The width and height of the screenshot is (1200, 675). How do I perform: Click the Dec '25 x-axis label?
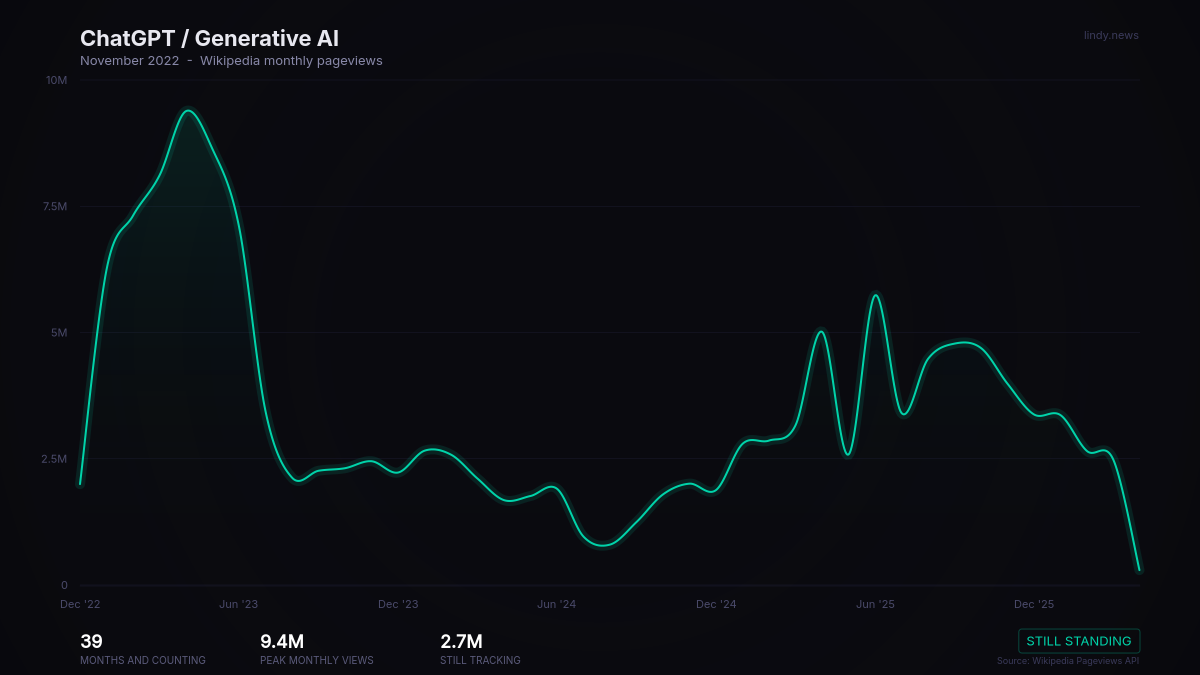(x=1034, y=604)
